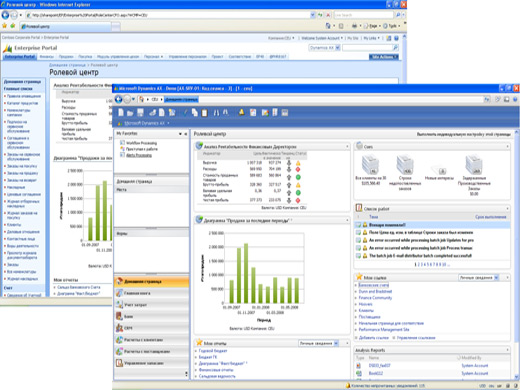Viewport: 520px width, 390px height.
Task: Open the Cues web part menu arrow
Action: click(507, 146)
